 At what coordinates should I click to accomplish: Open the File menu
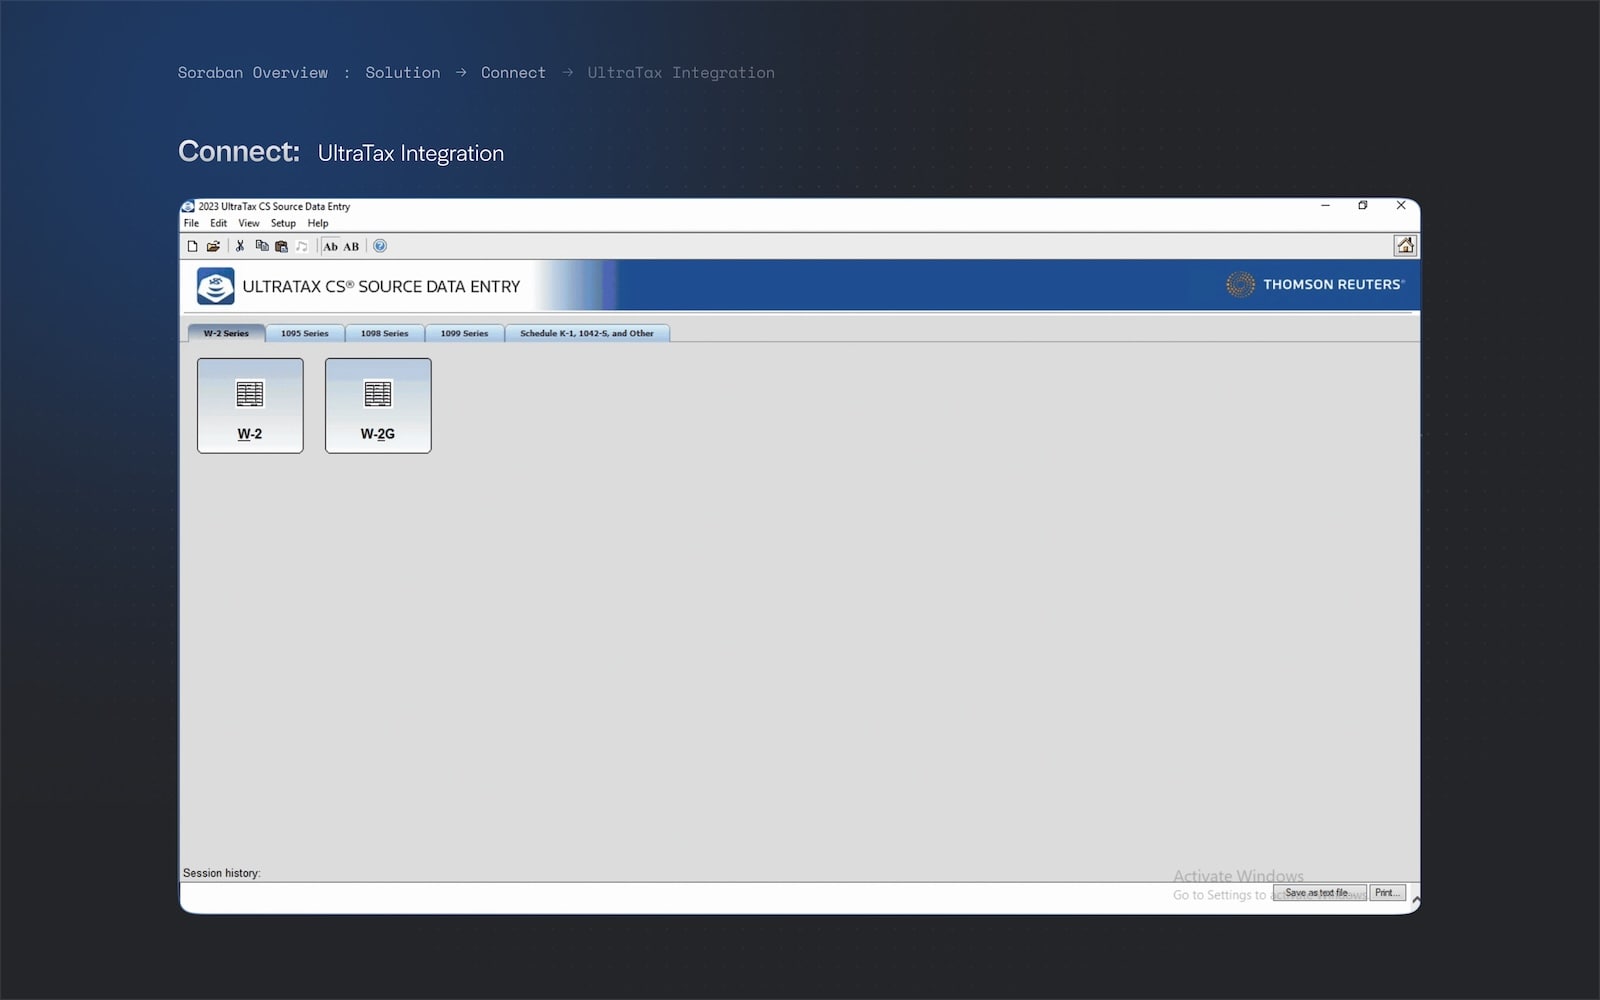pos(191,223)
